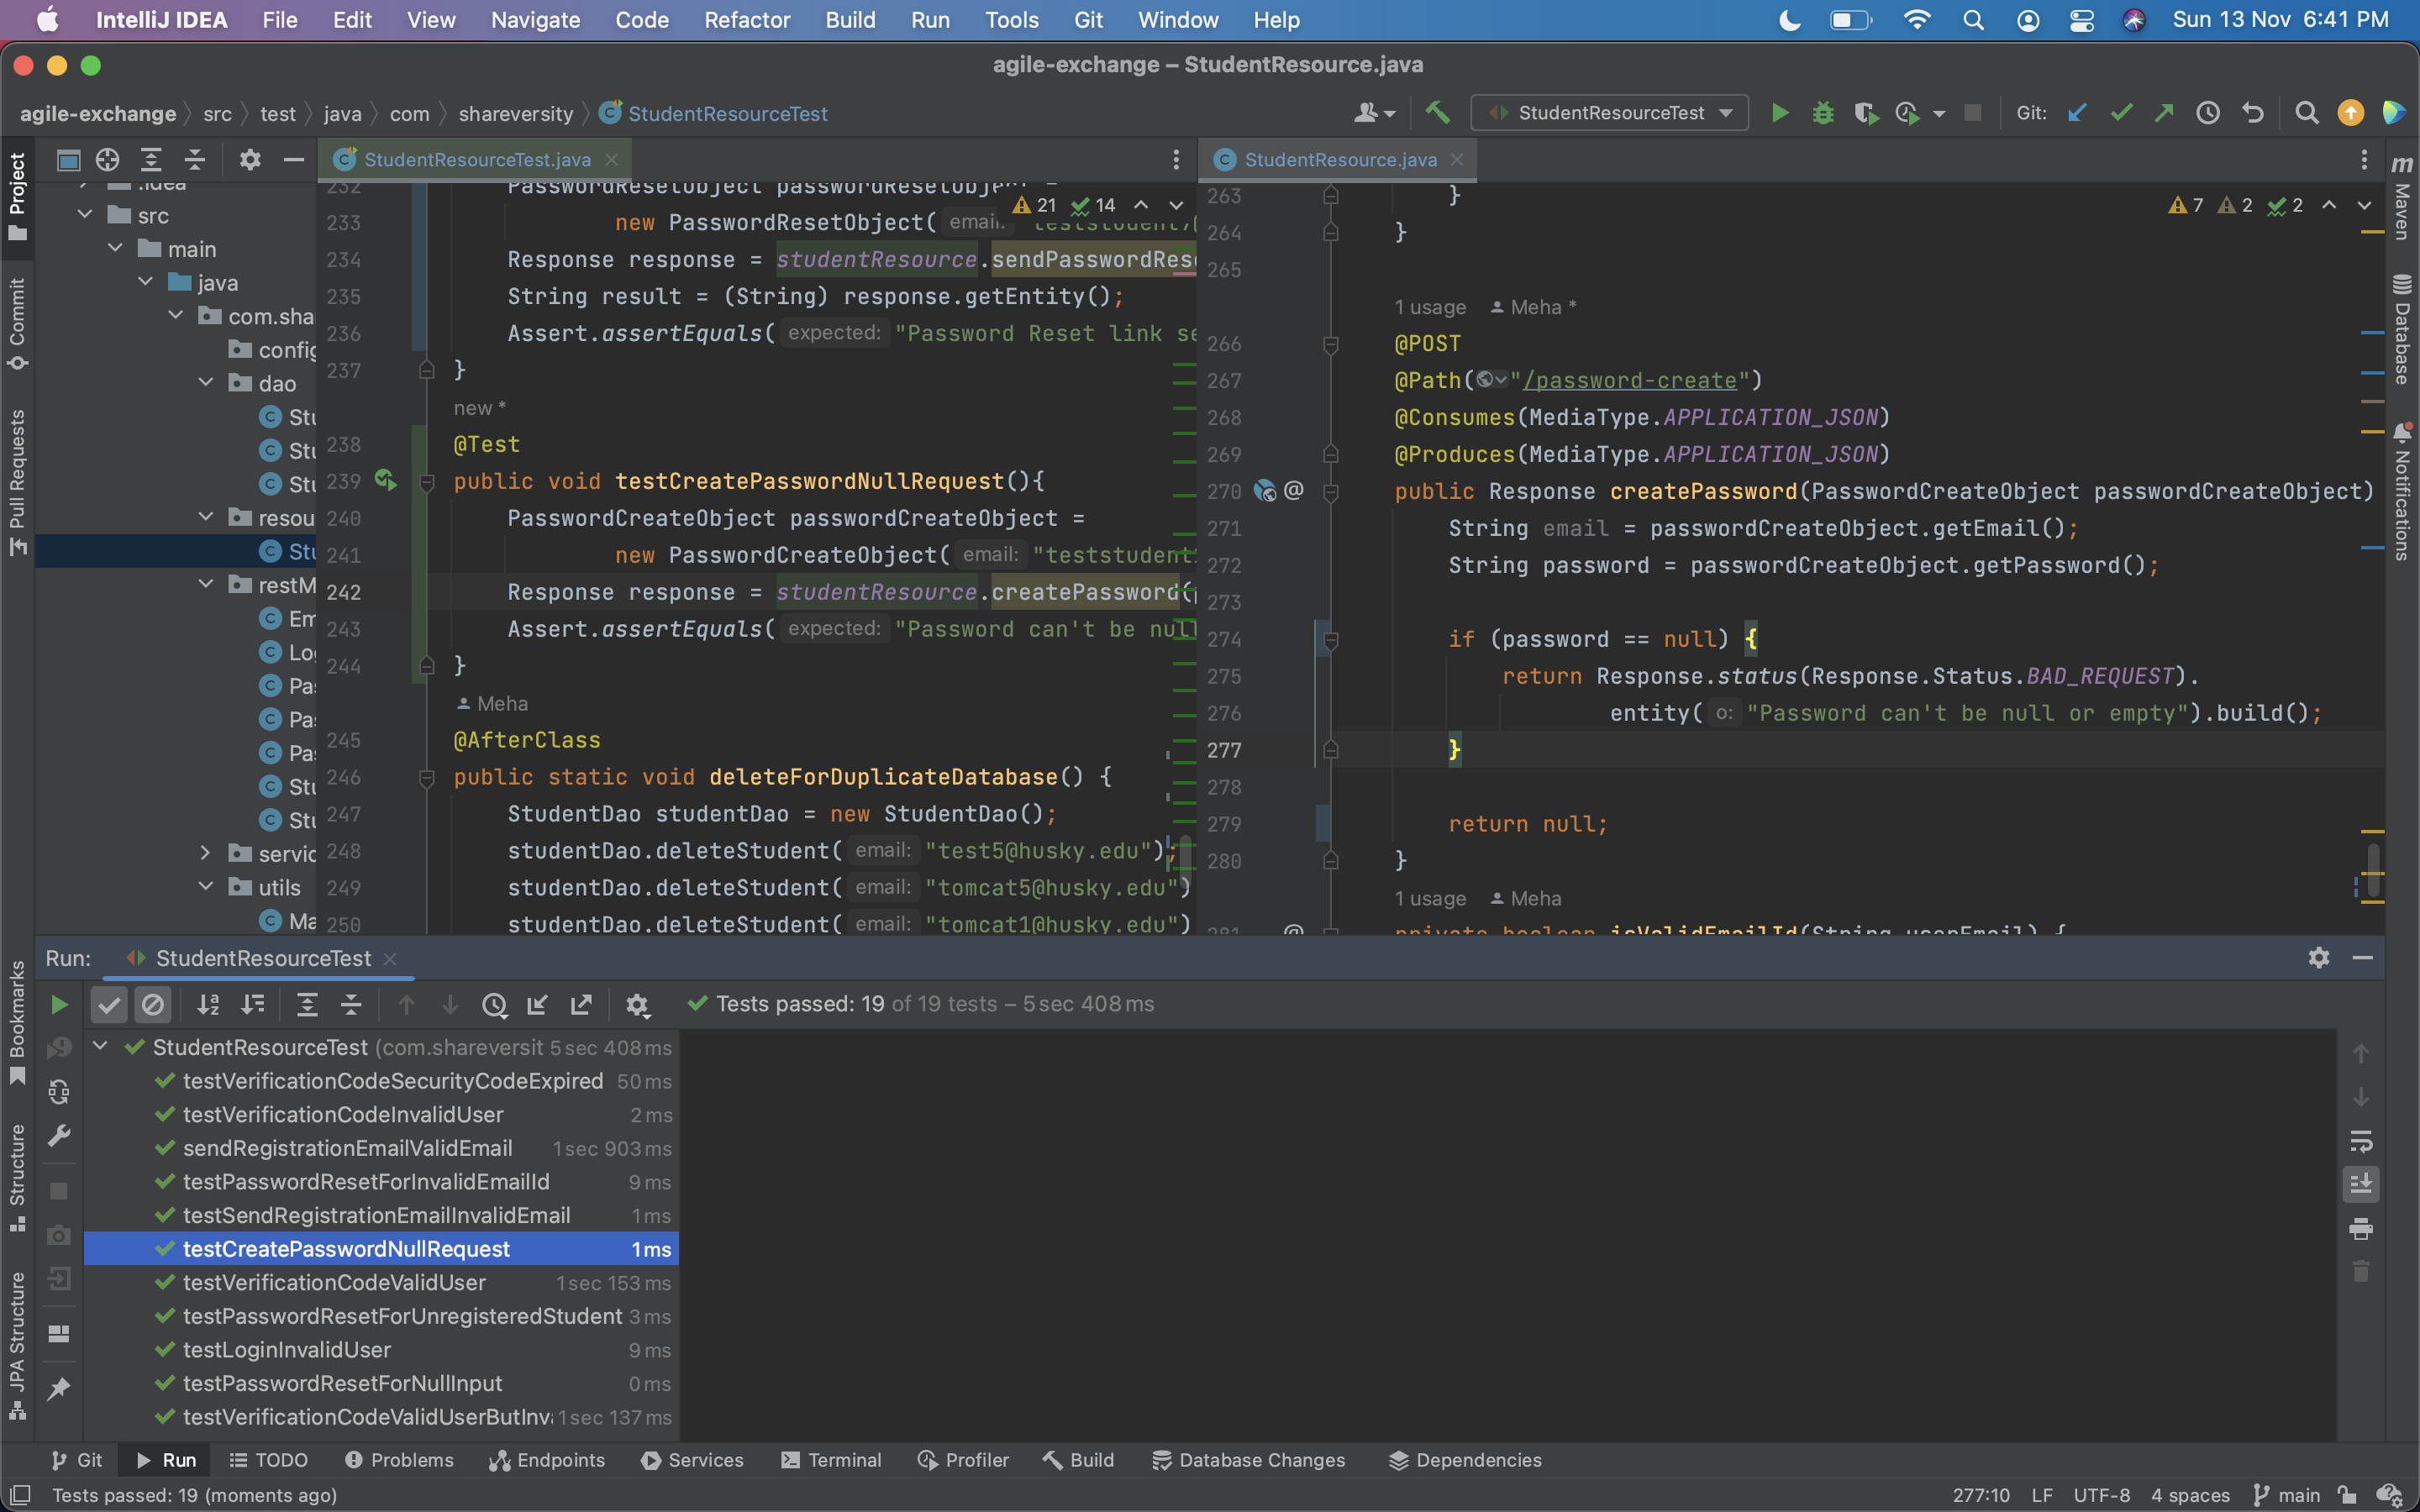
Task: Update project via the Git blue arrow
Action: pyautogui.click(x=2077, y=113)
